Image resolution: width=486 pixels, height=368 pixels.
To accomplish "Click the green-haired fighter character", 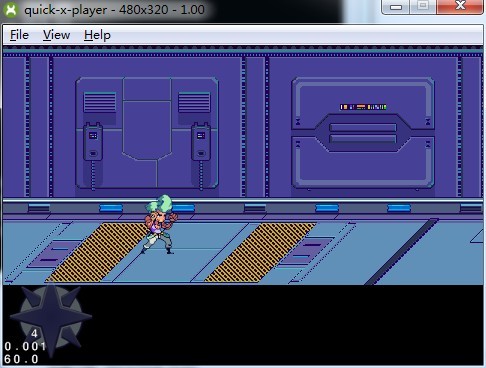I will tap(160, 224).
